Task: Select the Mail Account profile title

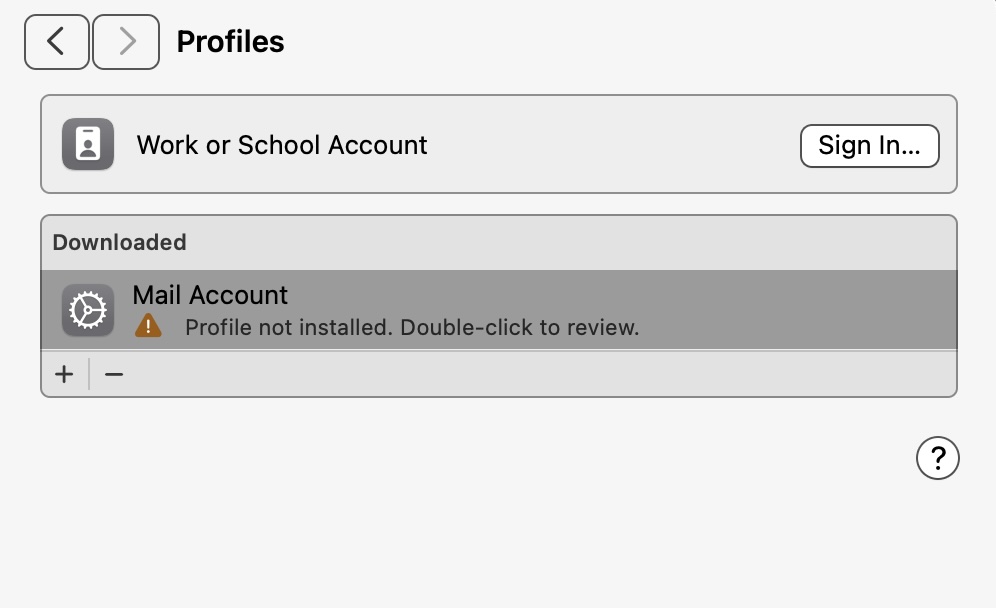Action: click(x=210, y=295)
